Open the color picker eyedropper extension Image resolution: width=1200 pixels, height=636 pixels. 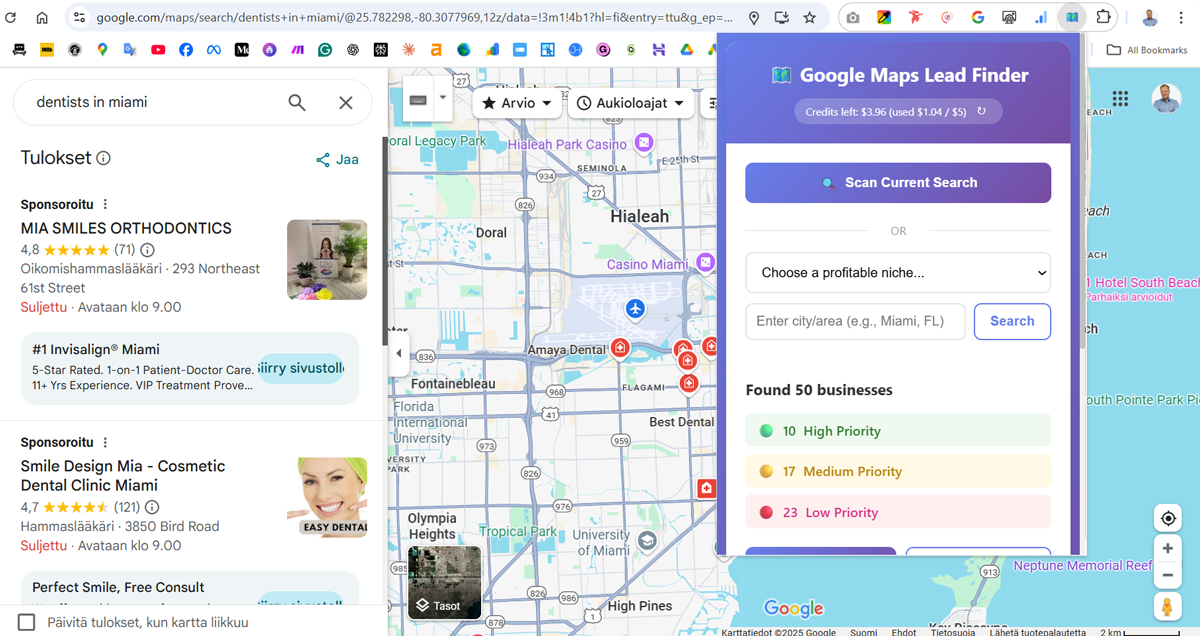pos(884,17)
